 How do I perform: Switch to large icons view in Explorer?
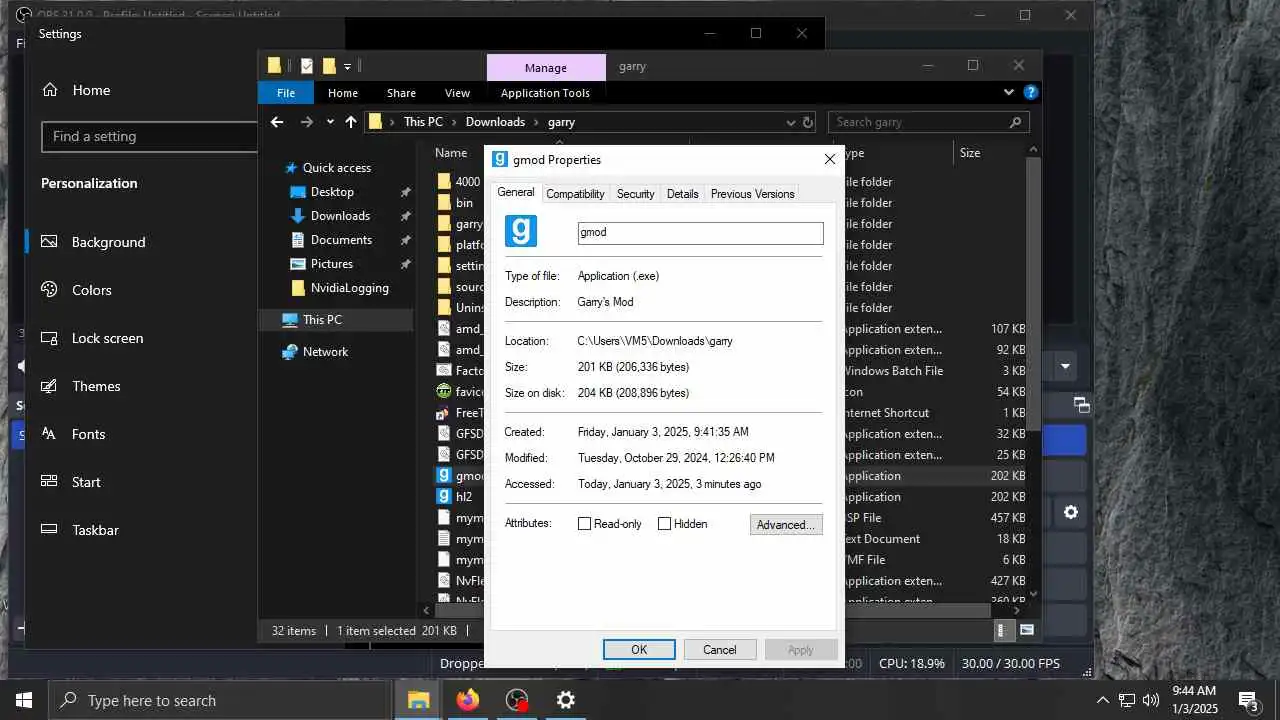coord(1027,631)
